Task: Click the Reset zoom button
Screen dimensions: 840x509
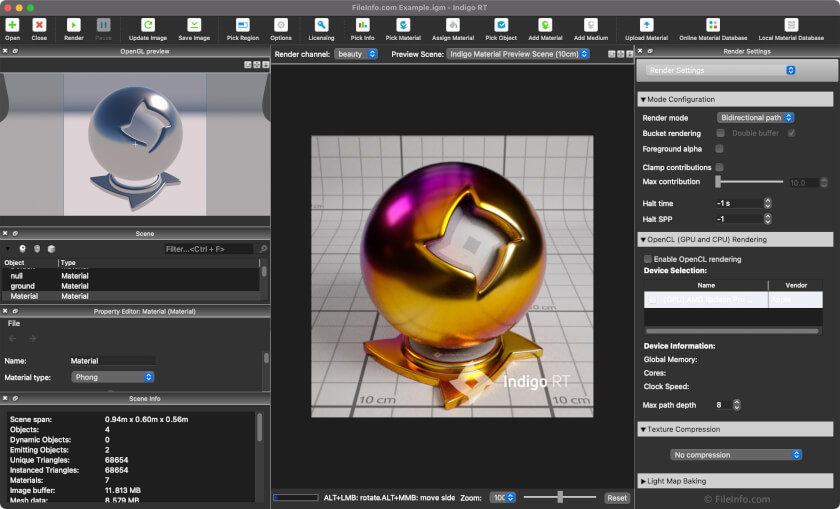Action: tap(617, 497)
